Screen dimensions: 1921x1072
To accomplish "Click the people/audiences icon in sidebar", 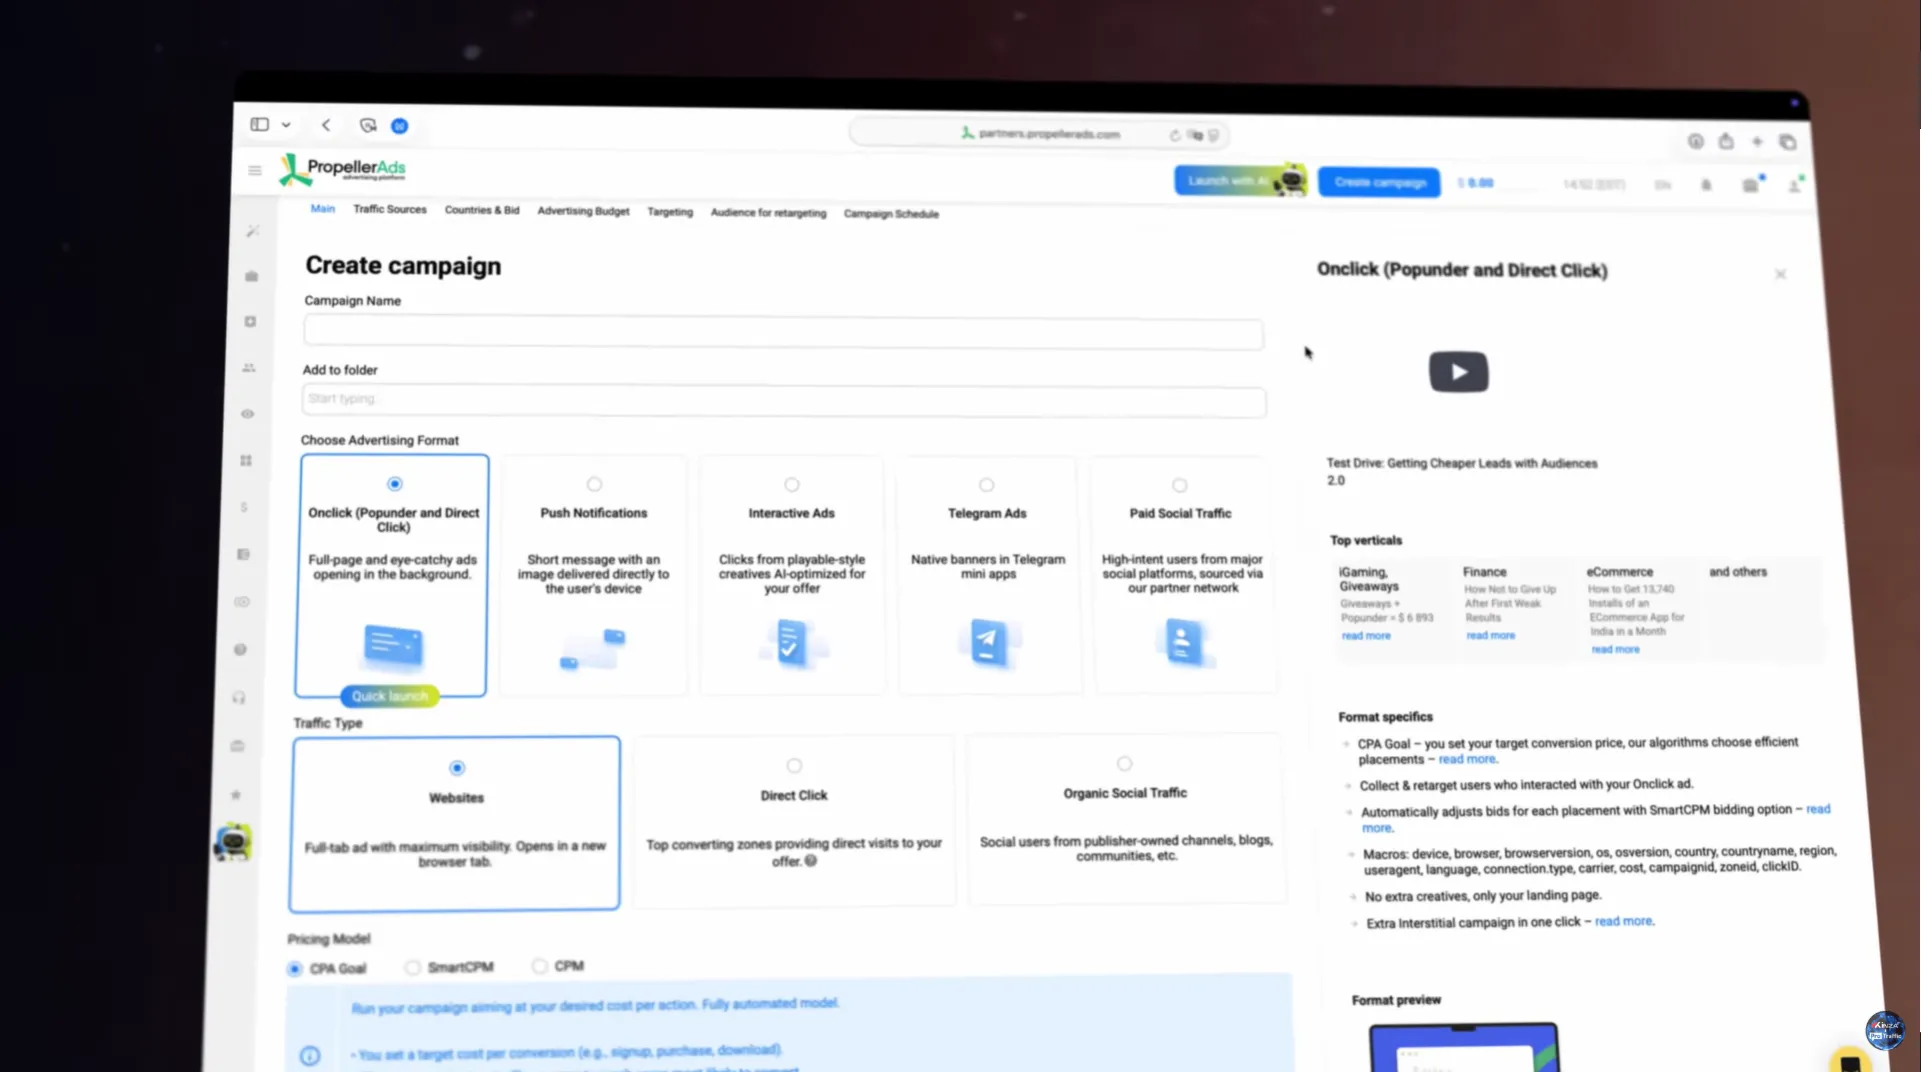I will point(249,368).
